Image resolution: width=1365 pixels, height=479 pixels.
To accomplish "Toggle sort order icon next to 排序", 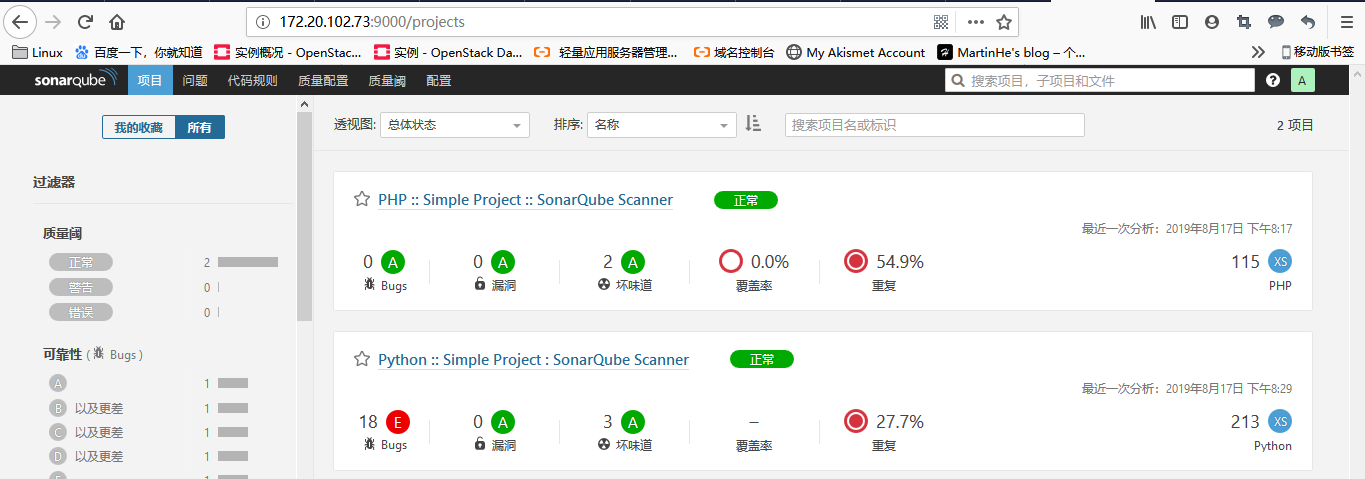I will point(754,124).
